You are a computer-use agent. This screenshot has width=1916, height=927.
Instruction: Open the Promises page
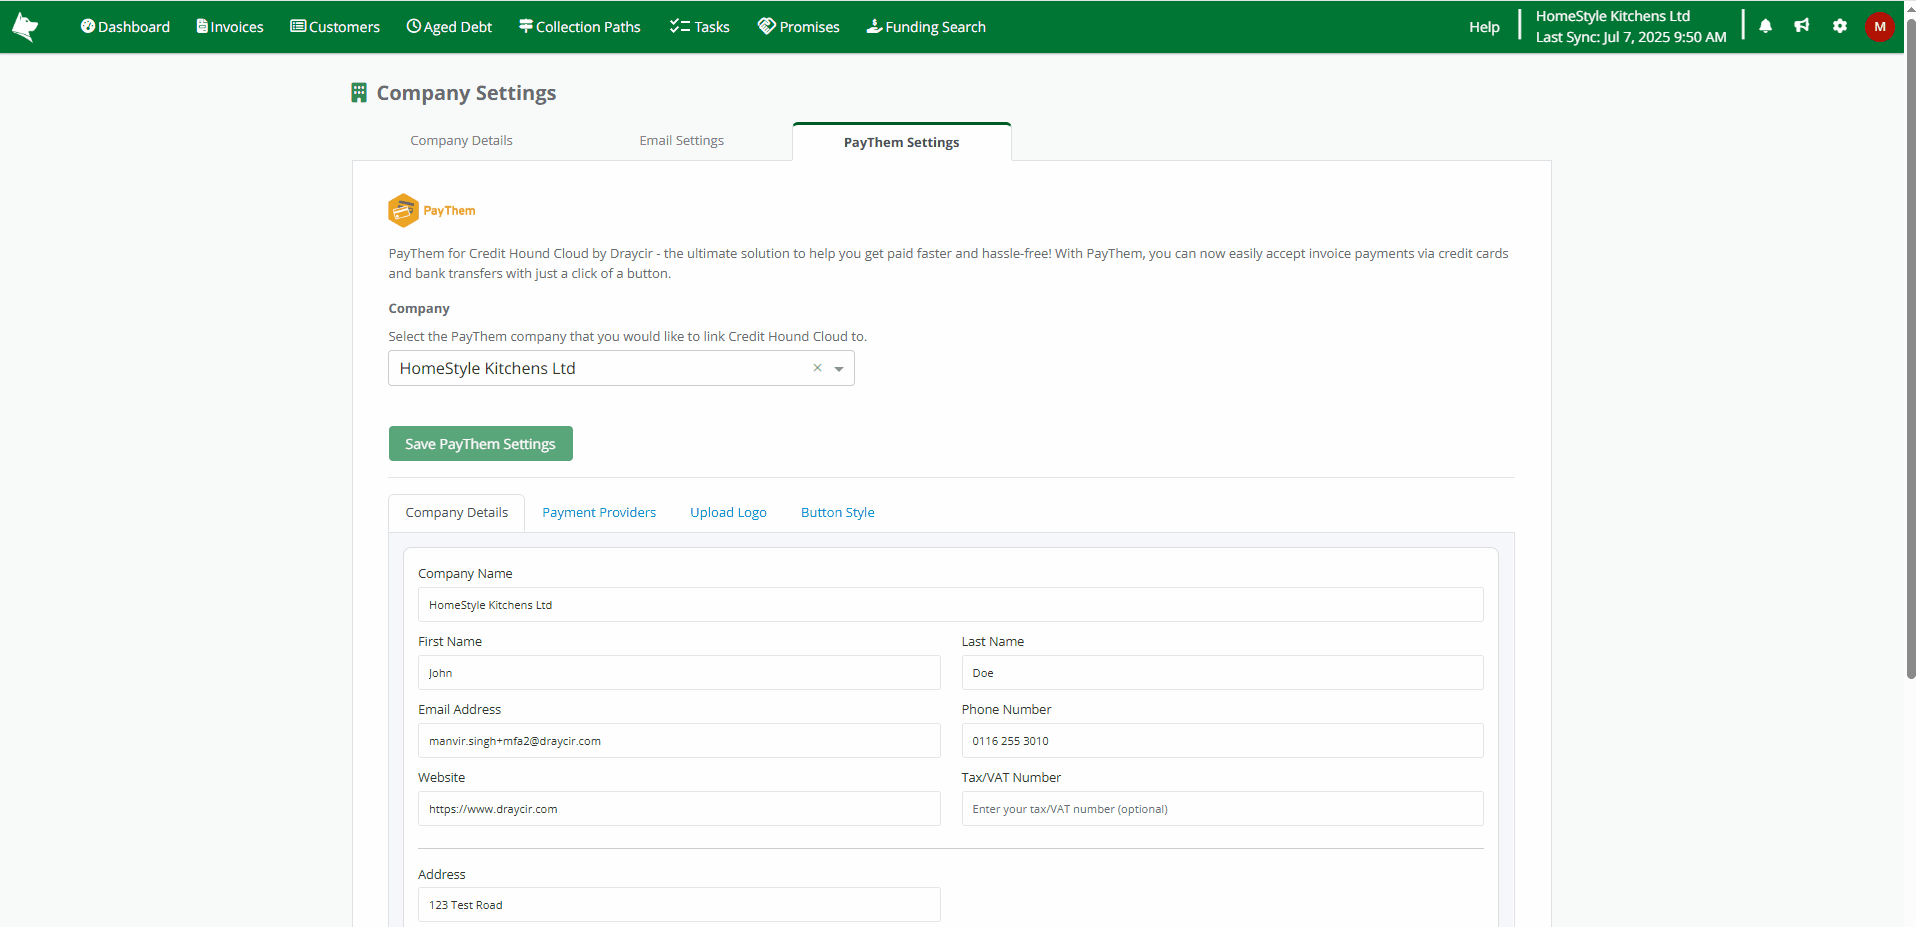[799, 27]
